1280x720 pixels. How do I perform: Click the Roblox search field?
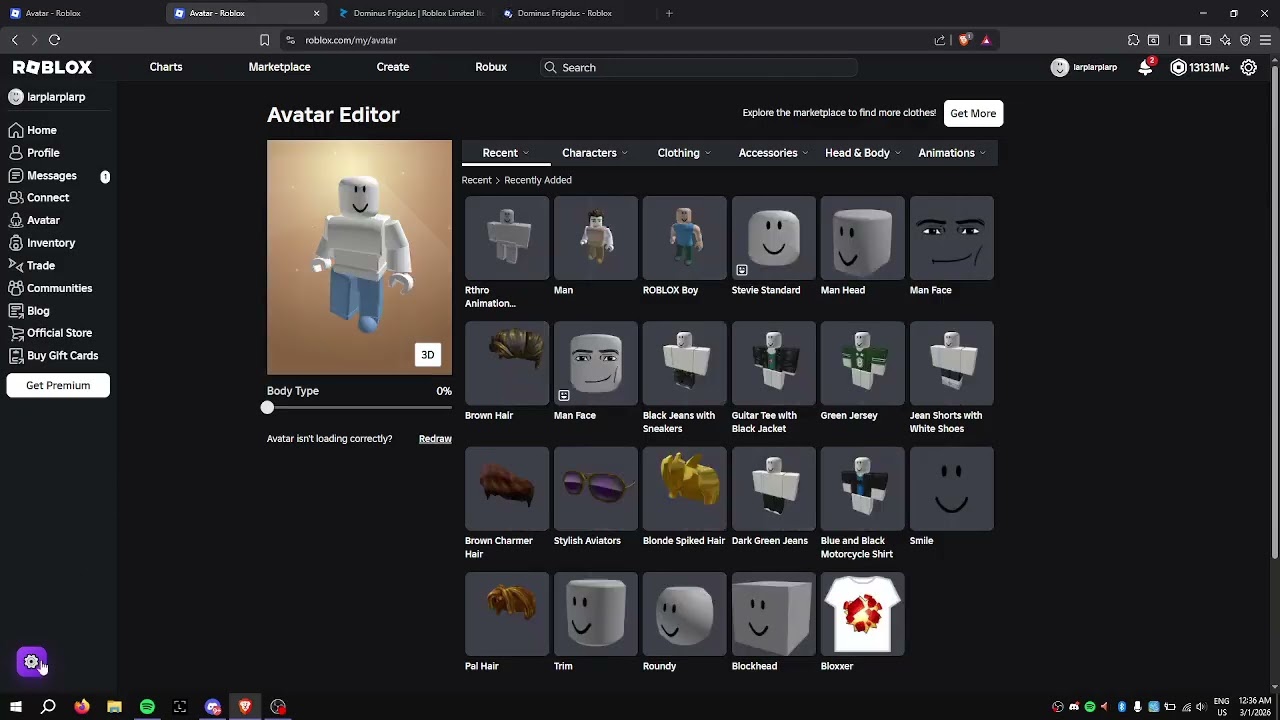pos(699,67)
